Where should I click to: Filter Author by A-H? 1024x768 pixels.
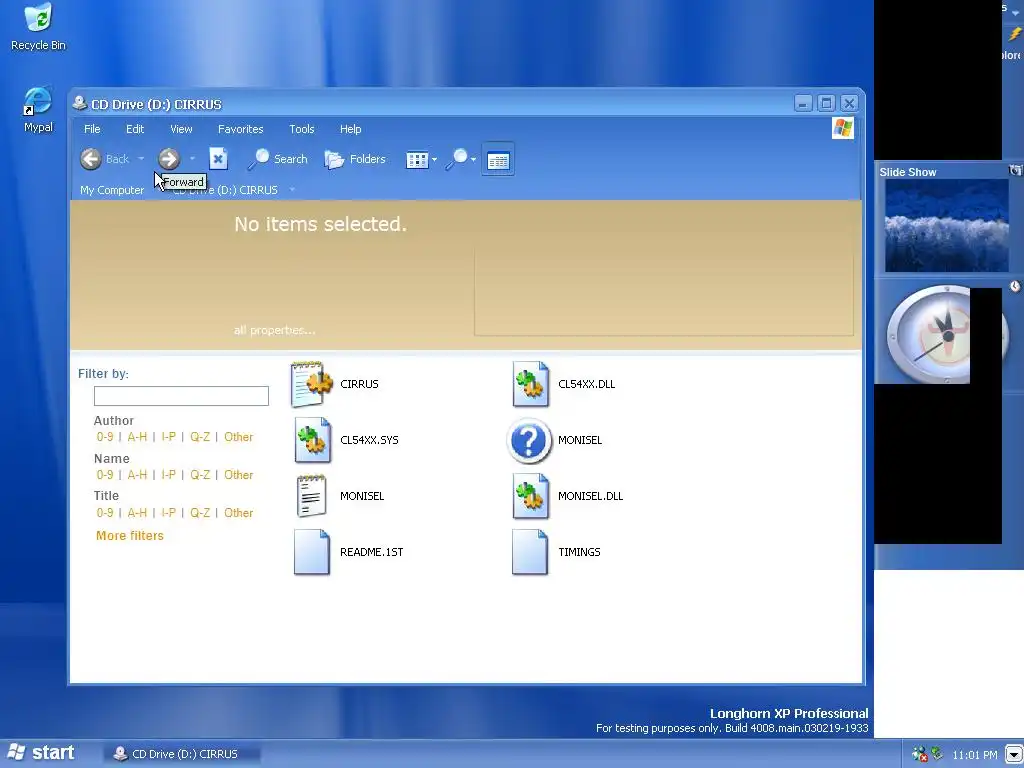pyautogui.click(x=137, y=437)
